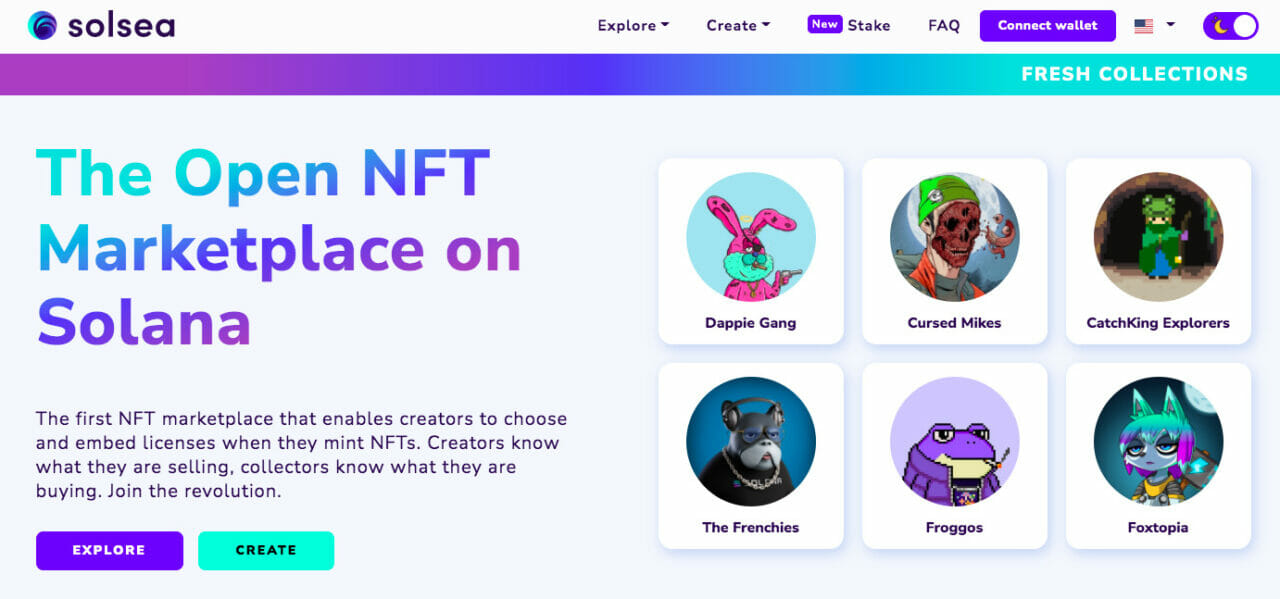Open the FAQ page
The image size is (1280, 599).
pyautogui.click(x=943, y=26)
